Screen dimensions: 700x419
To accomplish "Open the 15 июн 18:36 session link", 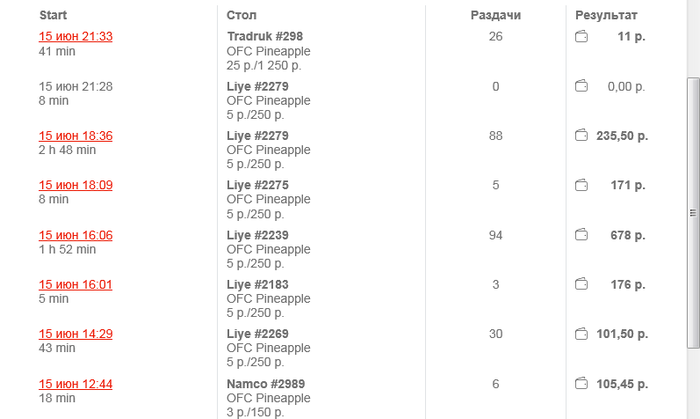I will click(75, 136).
